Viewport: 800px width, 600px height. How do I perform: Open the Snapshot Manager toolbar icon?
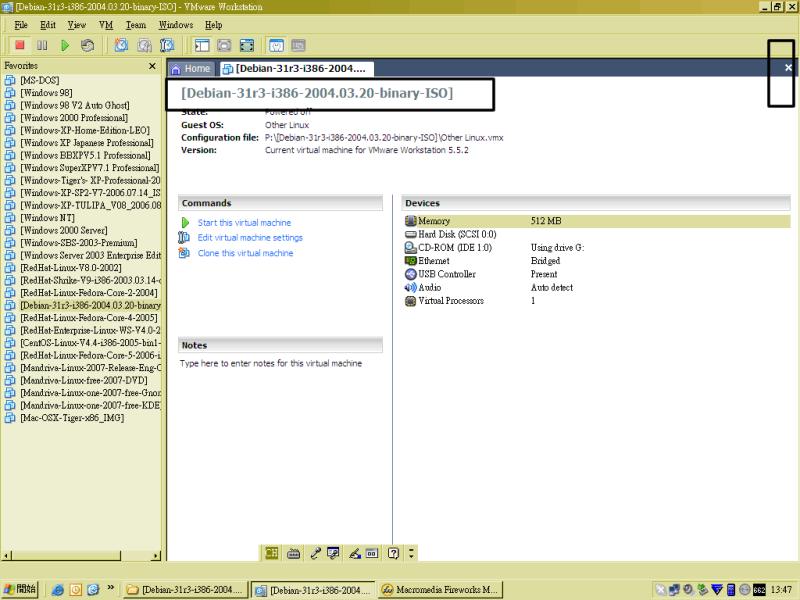[x=167, y=45]
